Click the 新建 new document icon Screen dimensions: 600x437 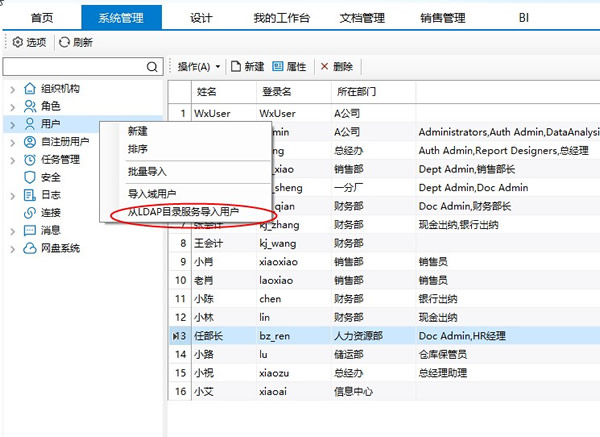pos(236,67)
